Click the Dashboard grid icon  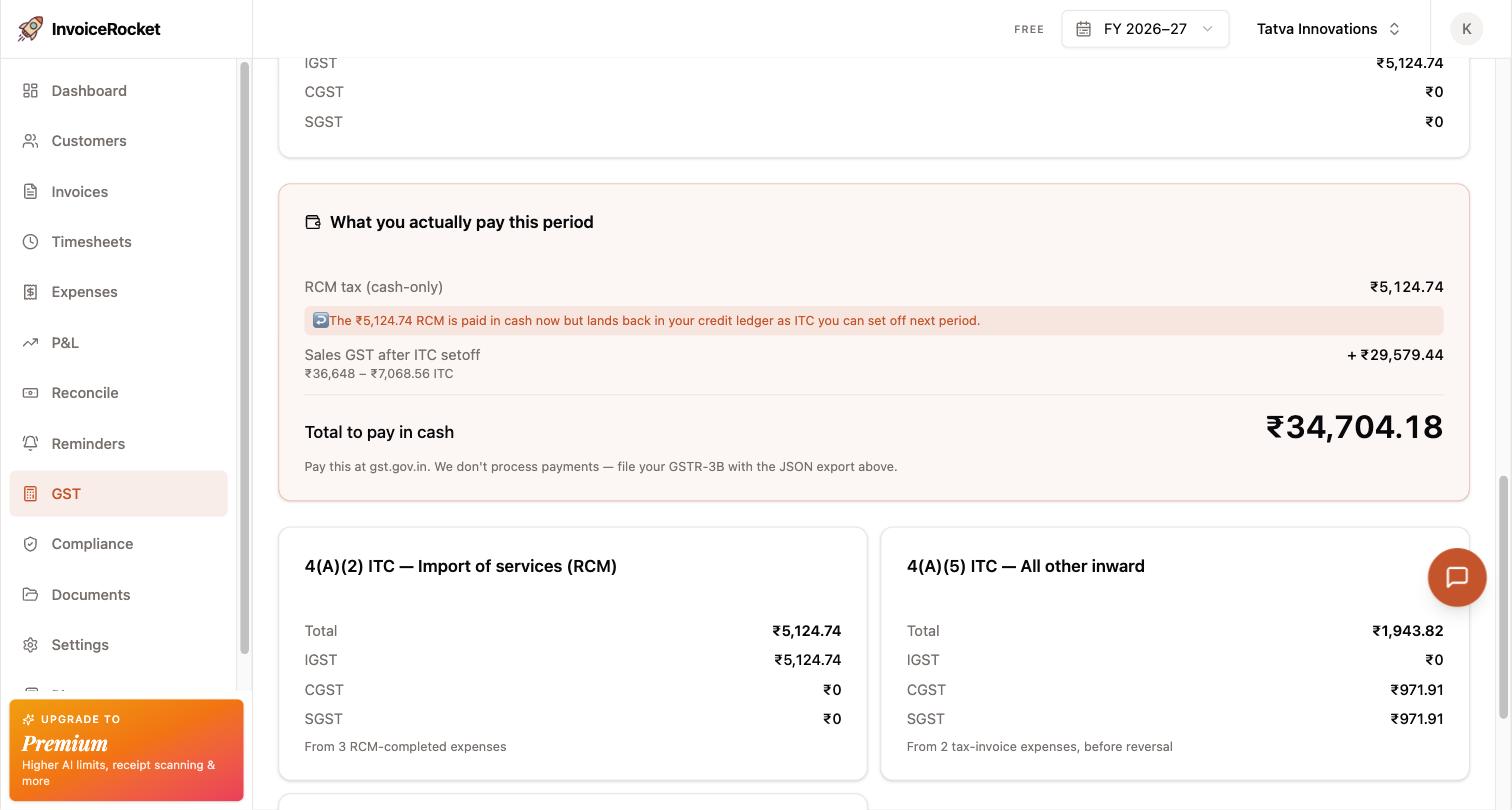30,91
